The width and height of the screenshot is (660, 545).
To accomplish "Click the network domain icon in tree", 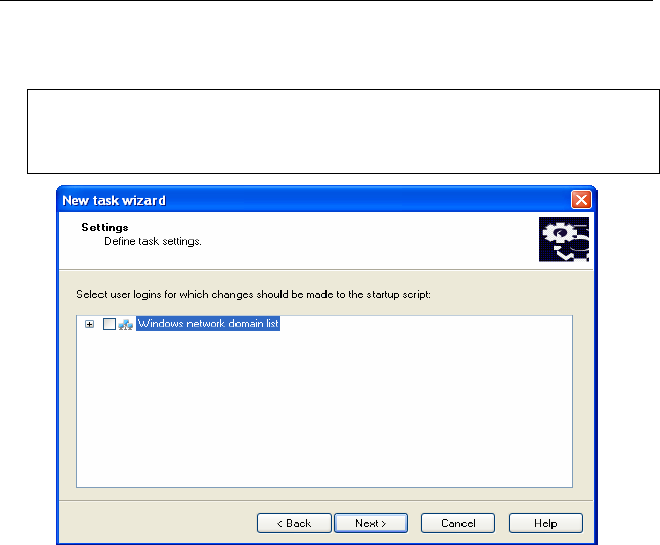I will click(x=125, y=324).
